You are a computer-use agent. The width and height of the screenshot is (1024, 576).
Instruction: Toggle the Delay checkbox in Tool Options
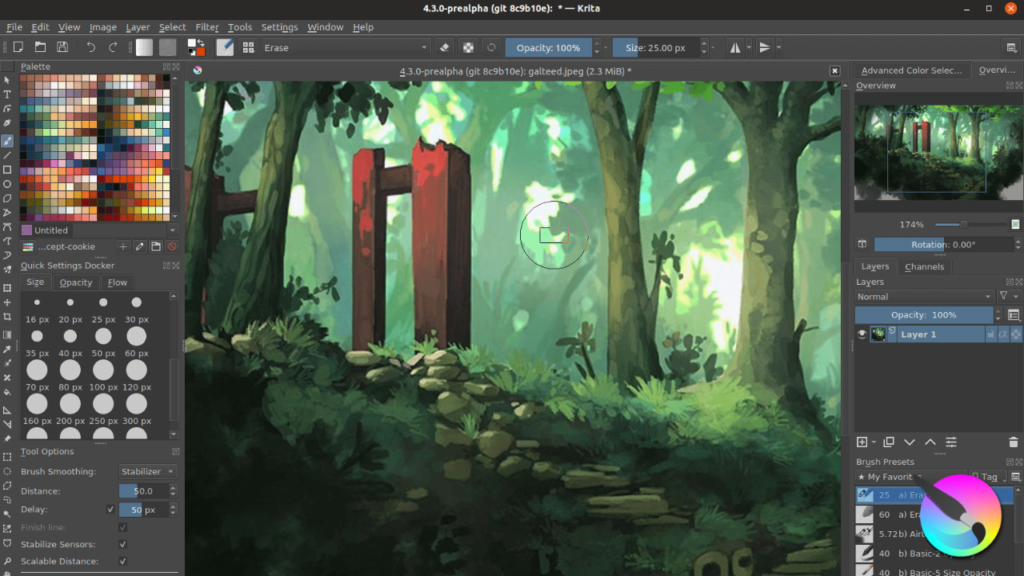[110, 509]
